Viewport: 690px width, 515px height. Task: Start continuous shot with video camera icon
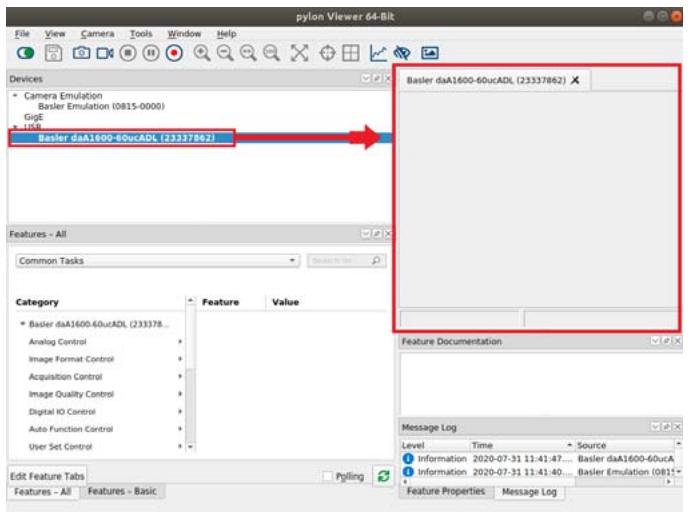[x=105, y=53]
